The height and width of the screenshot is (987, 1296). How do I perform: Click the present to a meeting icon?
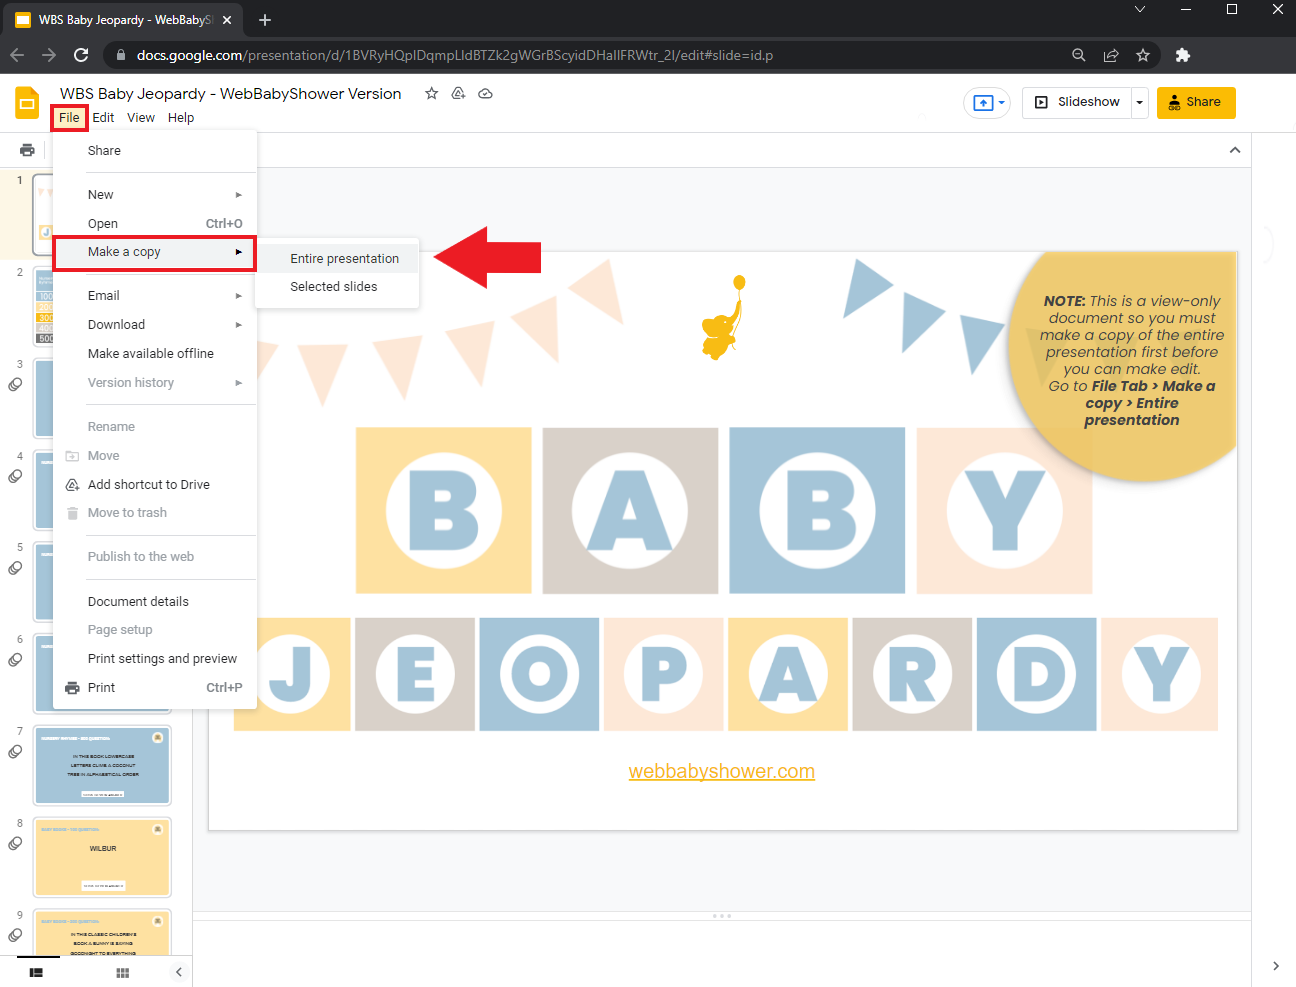(x=986, y=102)
